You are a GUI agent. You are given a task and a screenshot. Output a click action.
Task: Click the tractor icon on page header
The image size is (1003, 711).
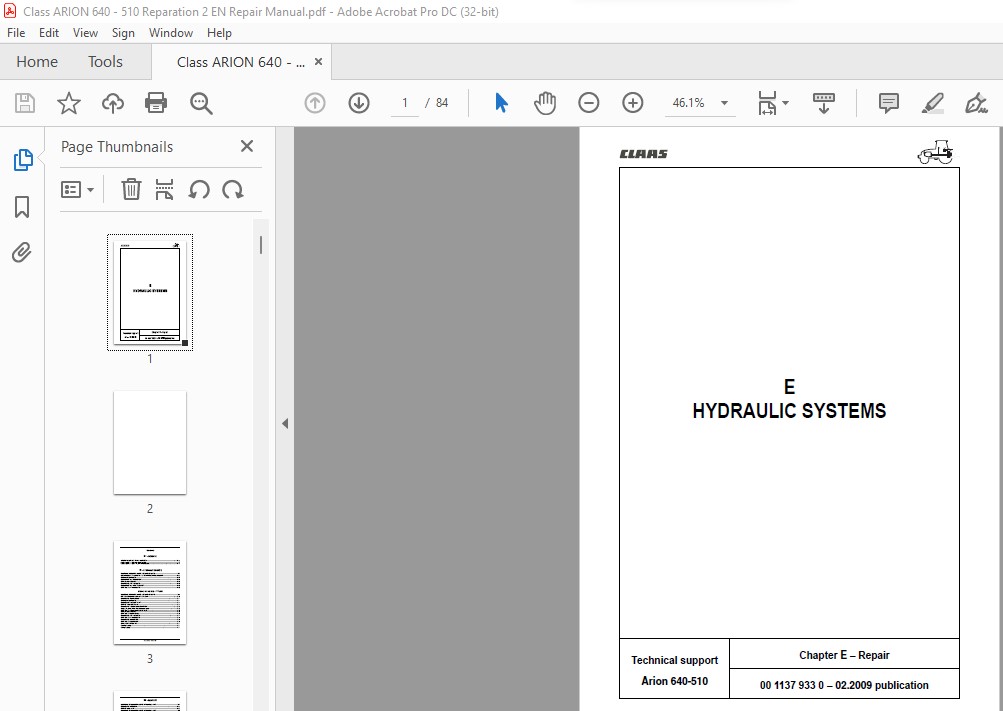click(935, 152)
